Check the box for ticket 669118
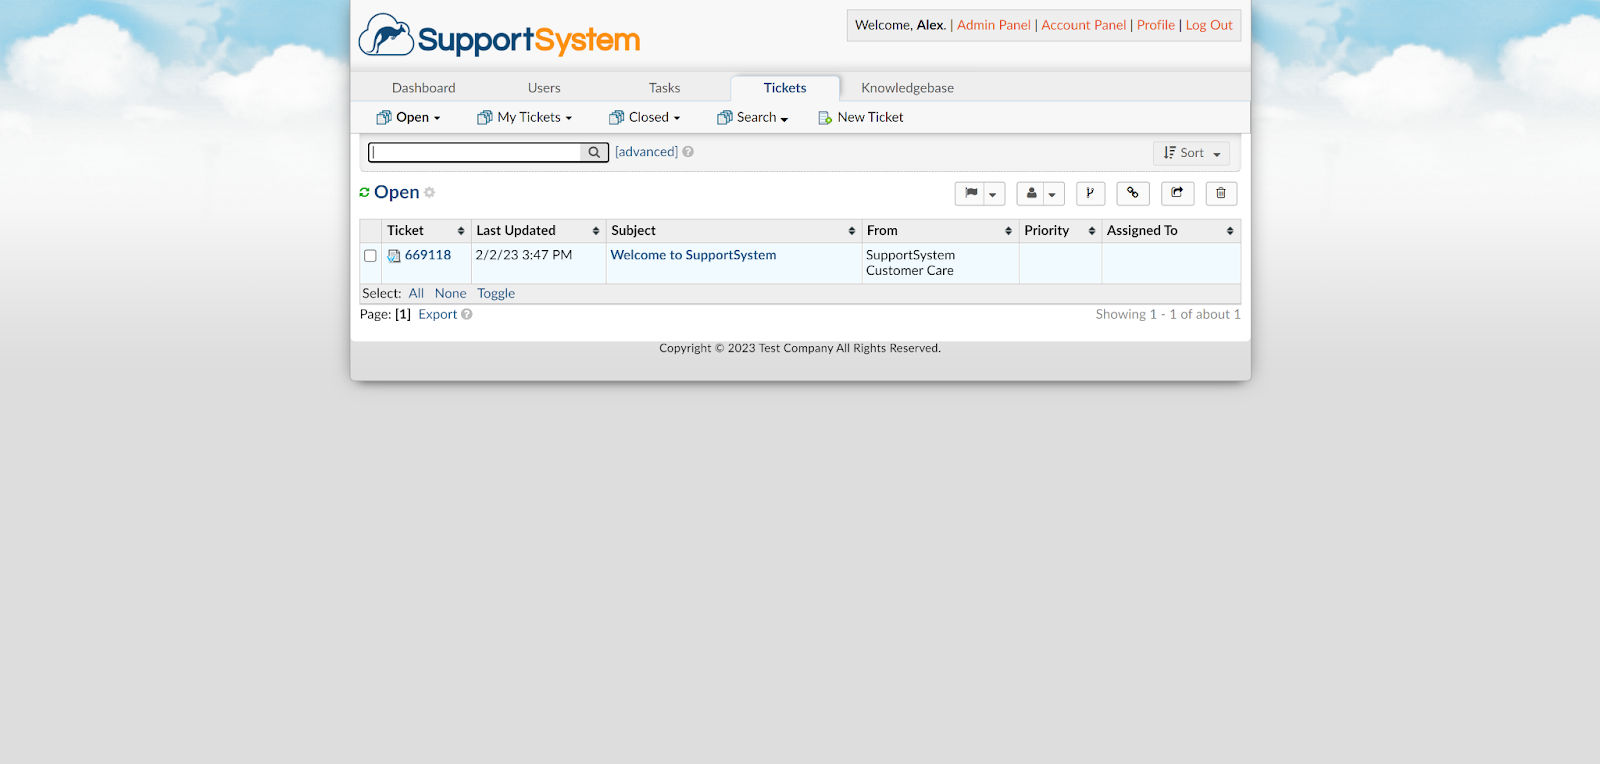Viewport: 1600px width, 764px height. [370, 256]
